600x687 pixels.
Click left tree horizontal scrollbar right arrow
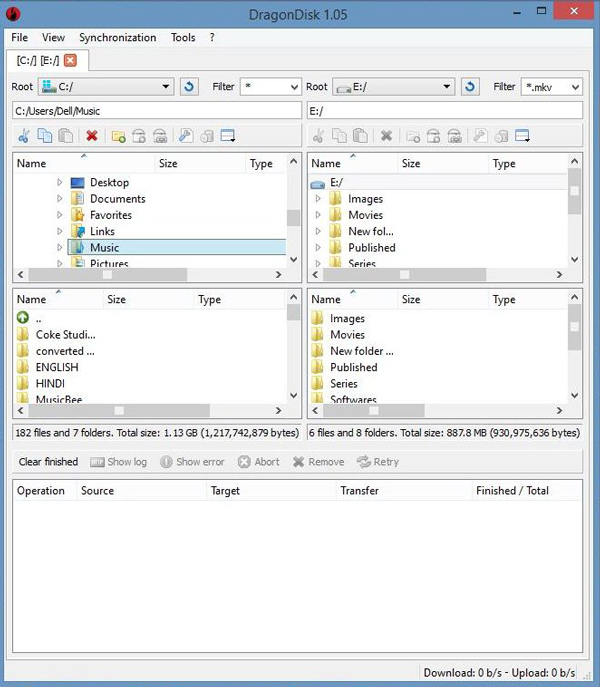278,275
